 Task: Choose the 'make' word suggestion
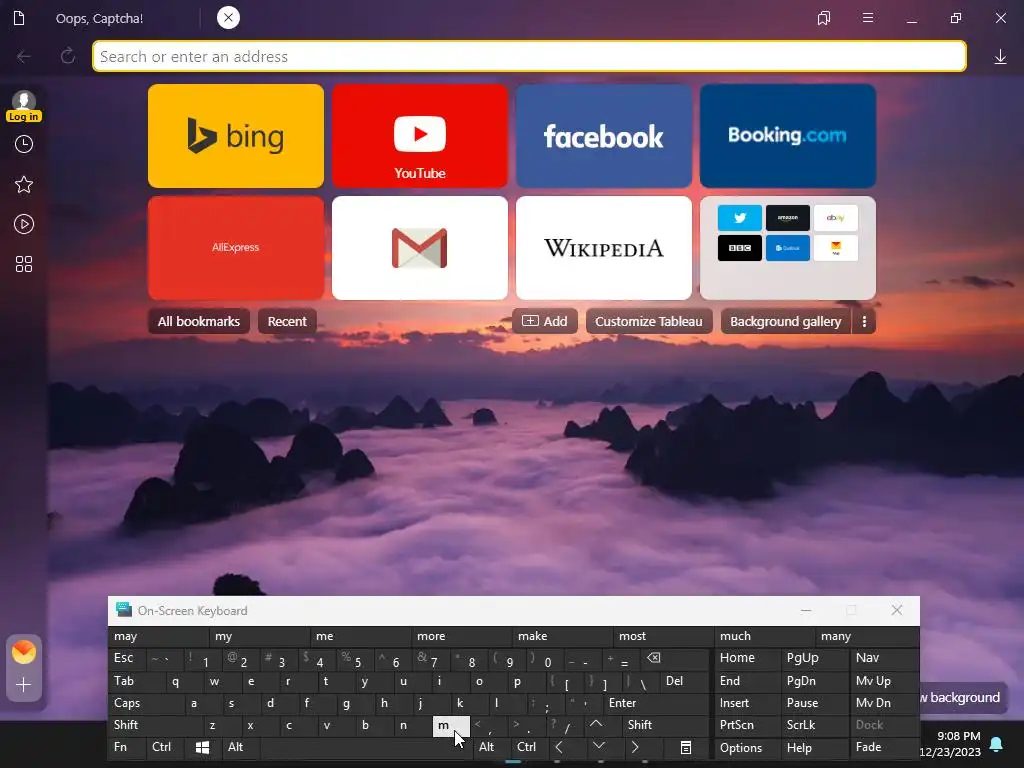point(562,636)
